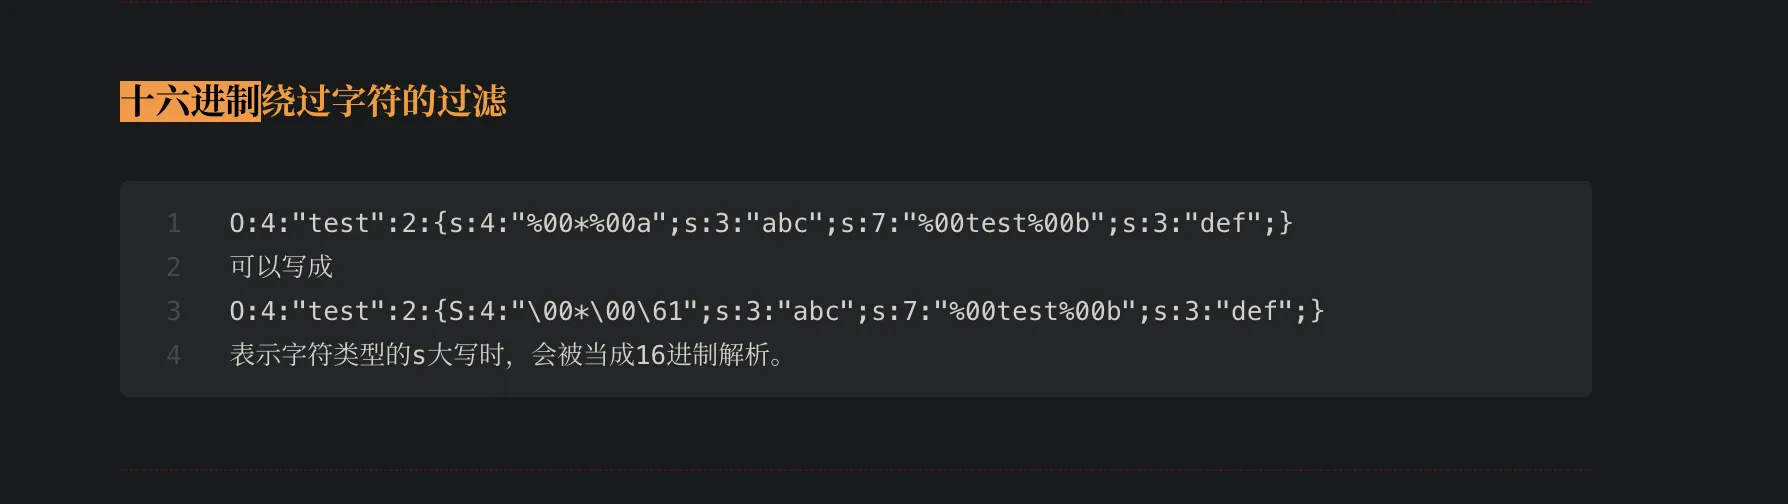The width and height of the screenshot is (1788, 504).
Task: Click line number 3 in code block
Action: pyautogui.click(x=174, y=311)
